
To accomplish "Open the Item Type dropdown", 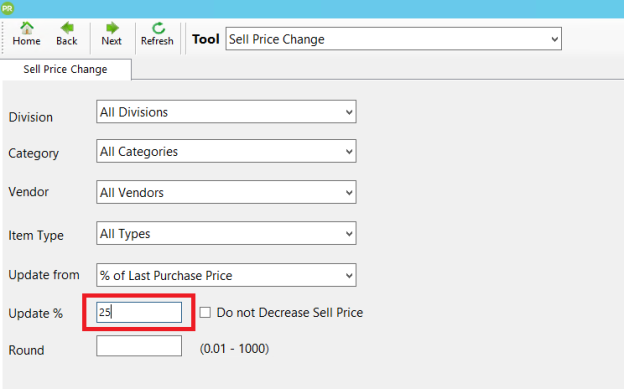I will tap(226, 233).
